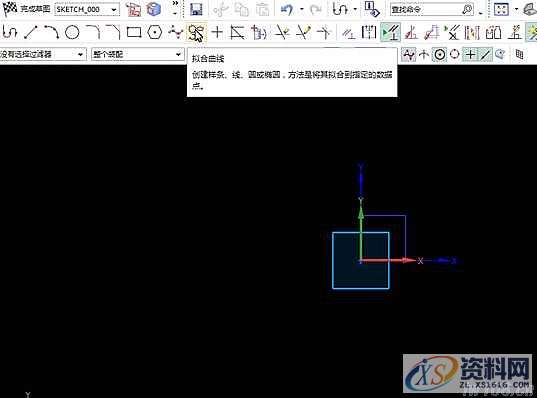Select the Studio Spline tool

pyautogui.click(x=175, y=33)
